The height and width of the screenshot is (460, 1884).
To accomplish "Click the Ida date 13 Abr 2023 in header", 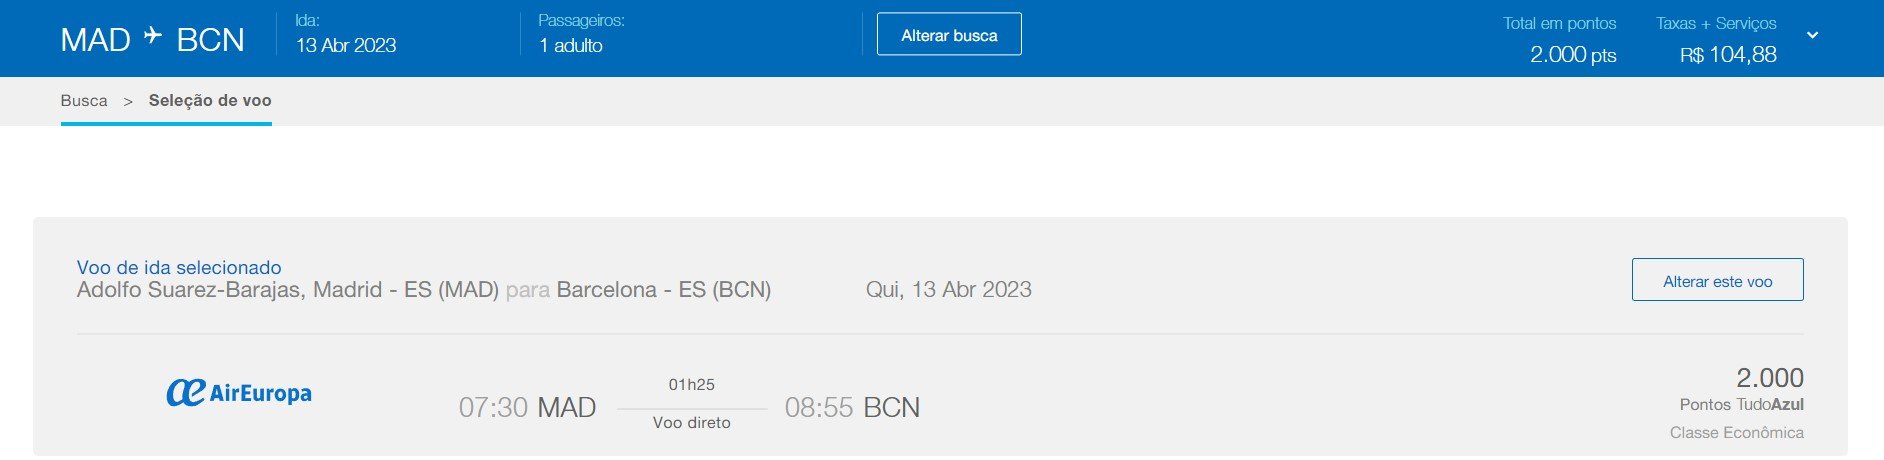I will pyautogui.click(x=346, y=45).
